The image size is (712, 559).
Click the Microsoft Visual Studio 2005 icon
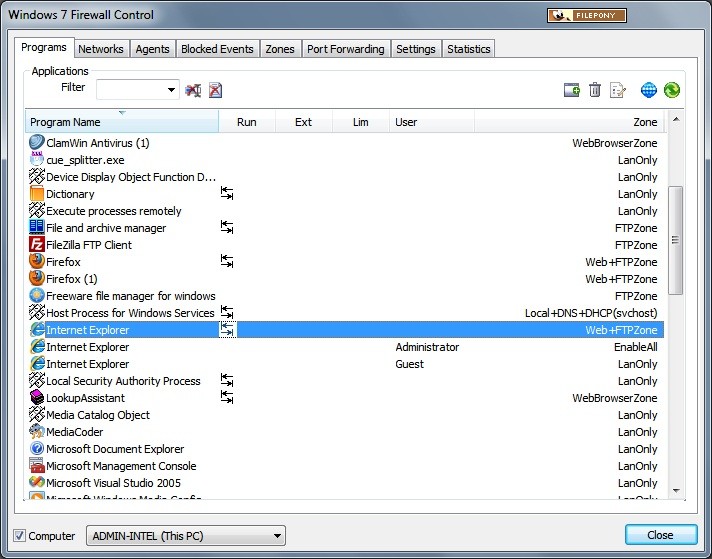[37, 482]
